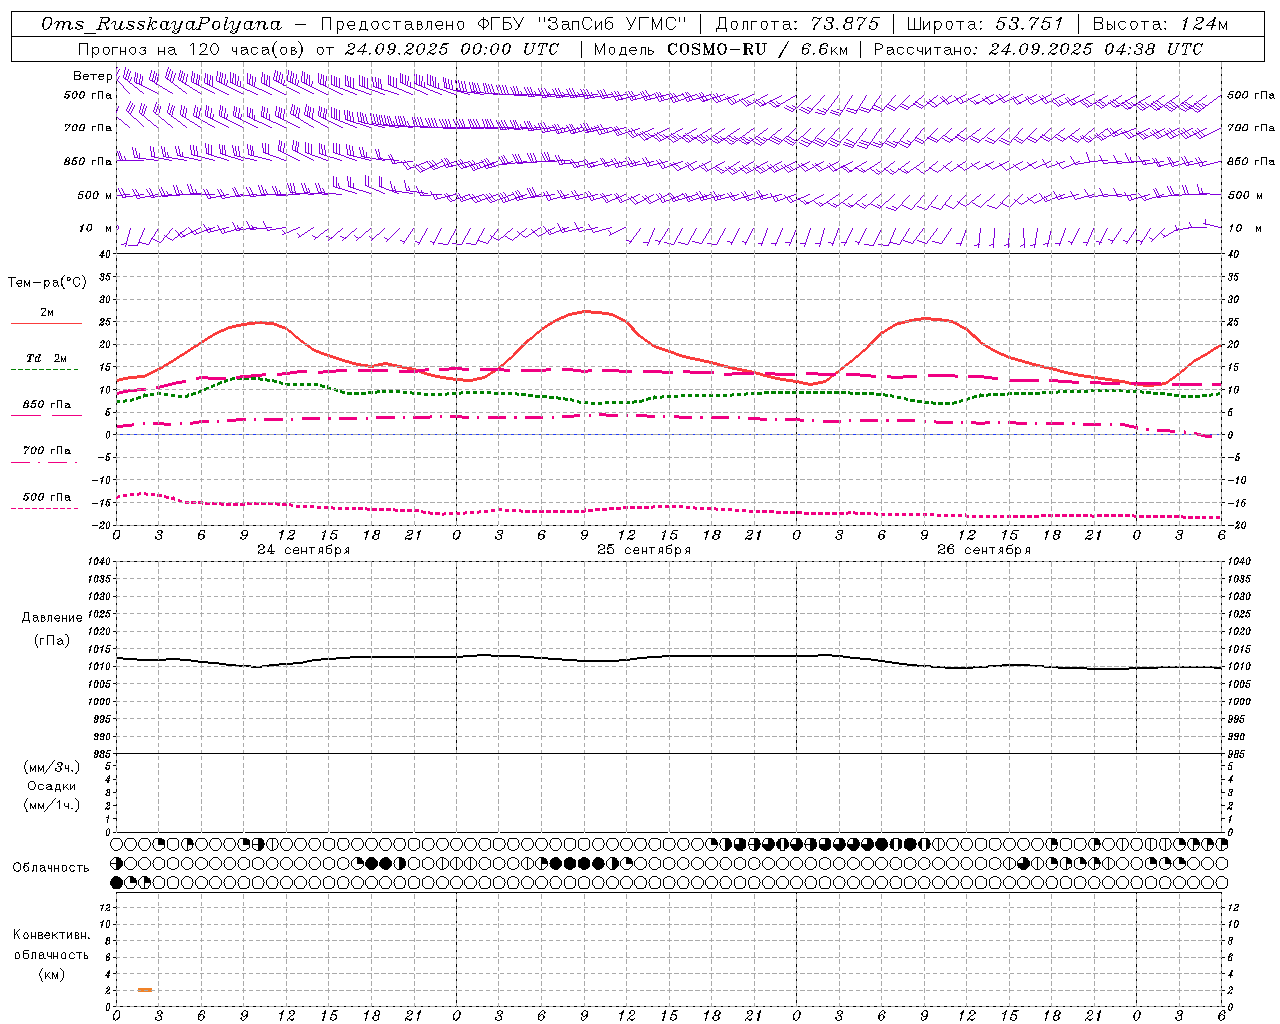
Task: Click the provider text ФГБУ "ЗапСиб УГМС"
Action: pyautogui.click(x=582, y=24)
